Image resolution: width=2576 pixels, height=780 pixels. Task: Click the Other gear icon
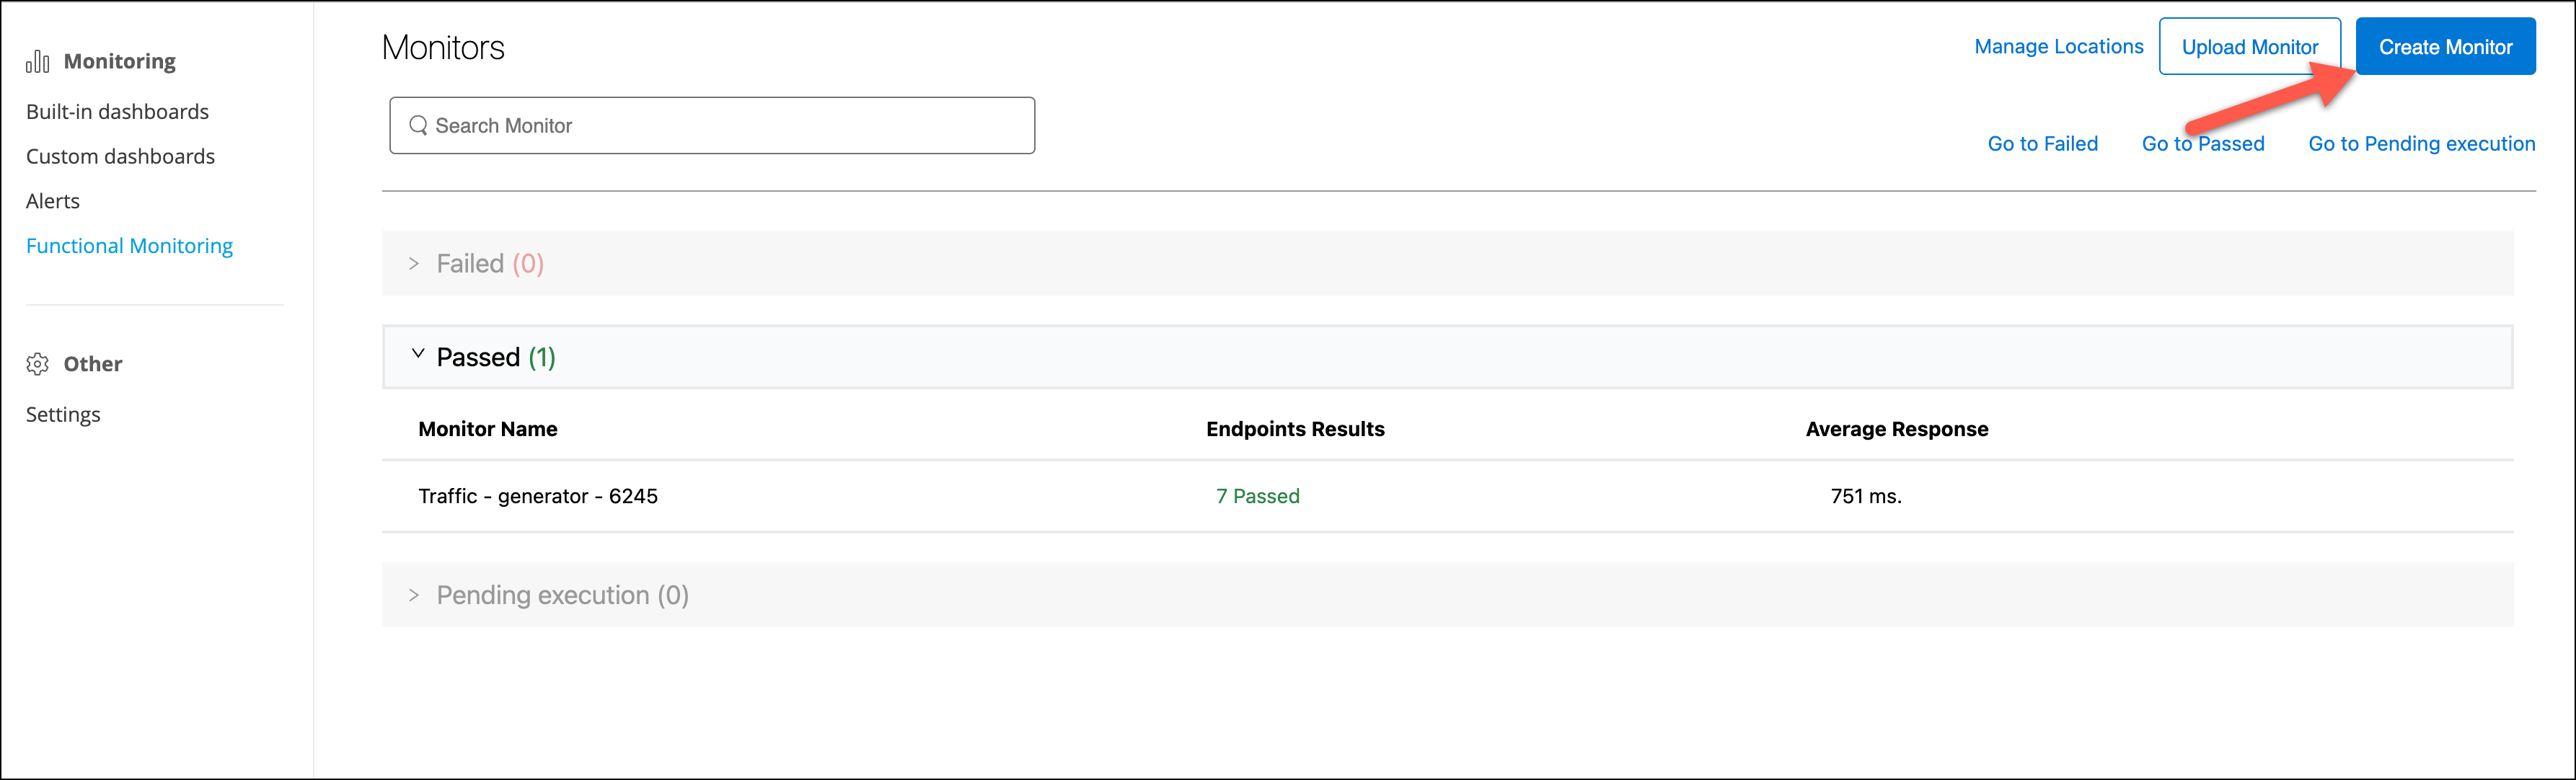[x=38, y=364]
